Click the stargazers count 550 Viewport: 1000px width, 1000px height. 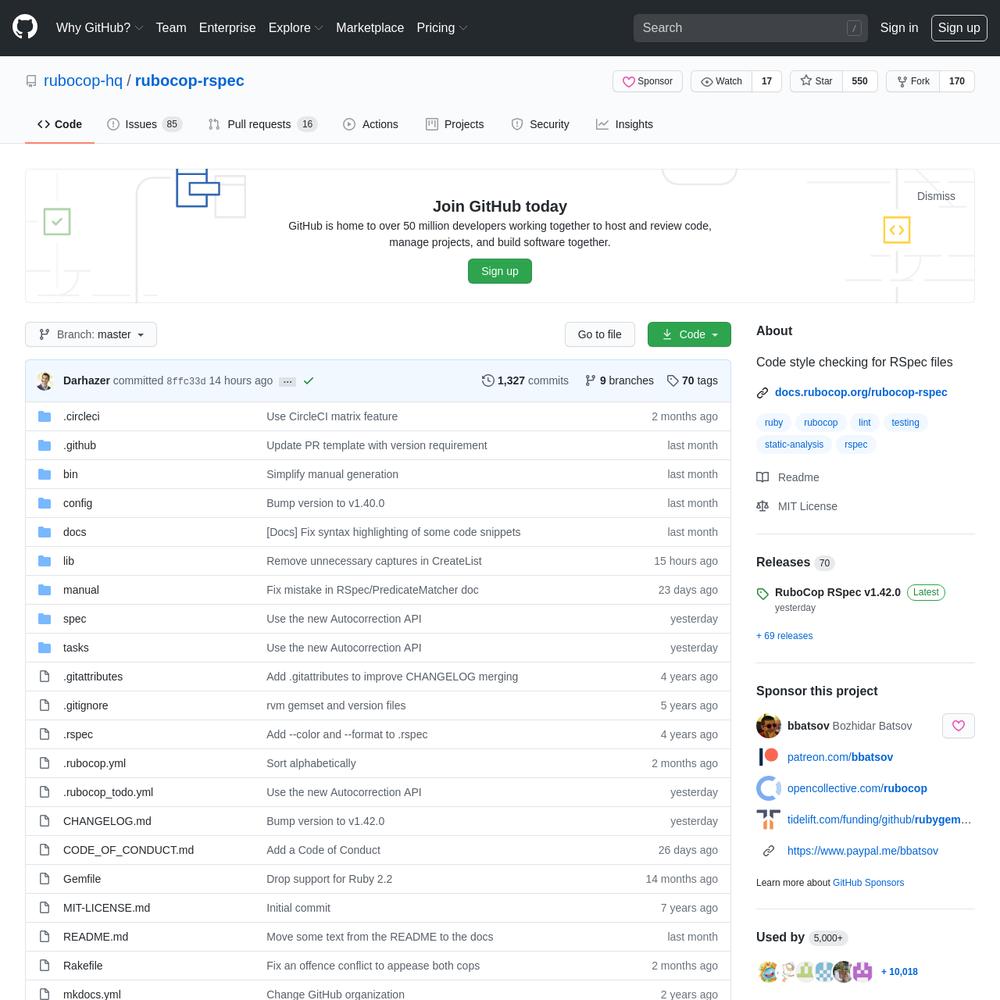click(860, 81)
